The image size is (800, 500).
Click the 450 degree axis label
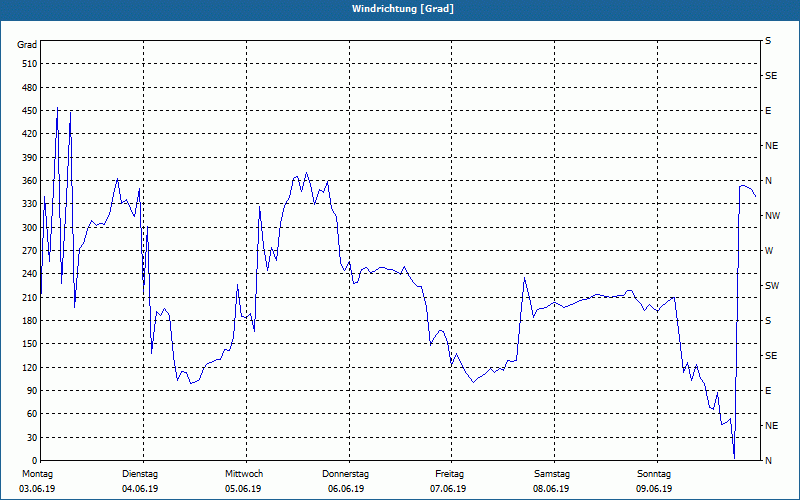27,111
